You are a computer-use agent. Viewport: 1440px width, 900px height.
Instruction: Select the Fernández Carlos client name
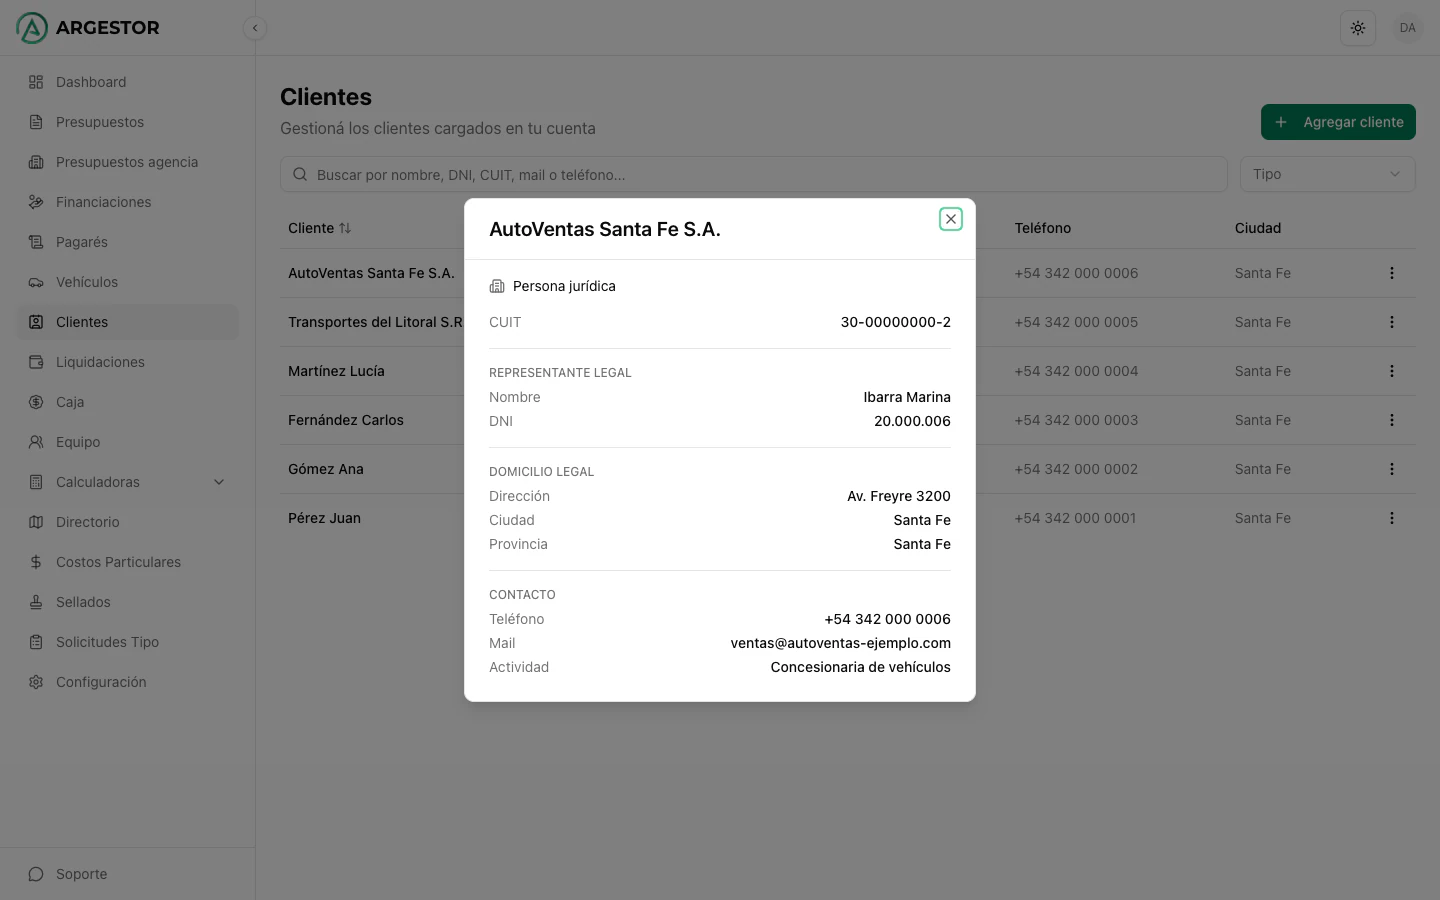346,420
